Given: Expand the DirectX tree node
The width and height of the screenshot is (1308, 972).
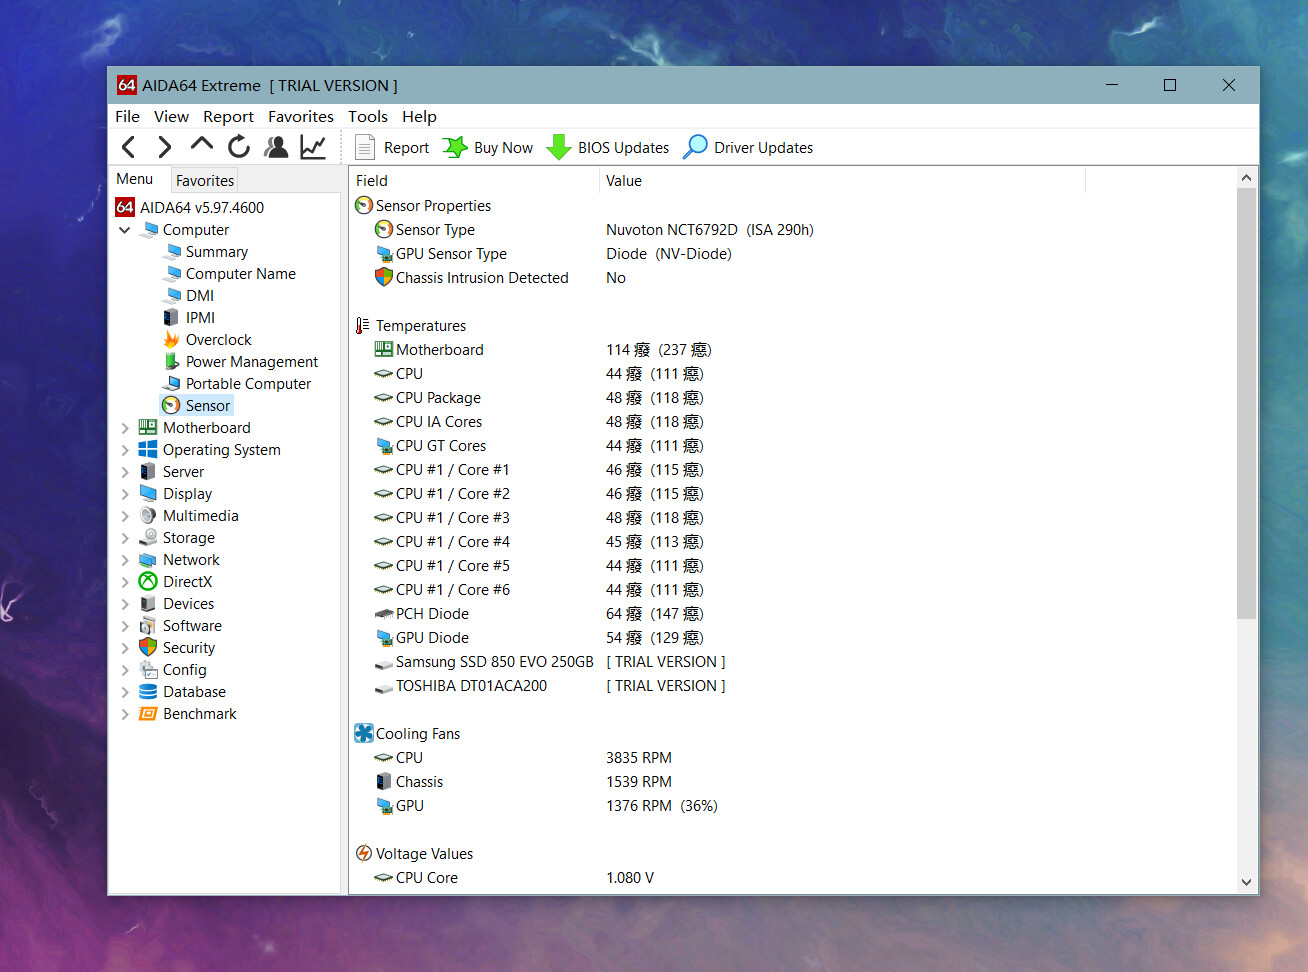Looking at the screenshot, I should pyautogui.click(x=125, y=582).
